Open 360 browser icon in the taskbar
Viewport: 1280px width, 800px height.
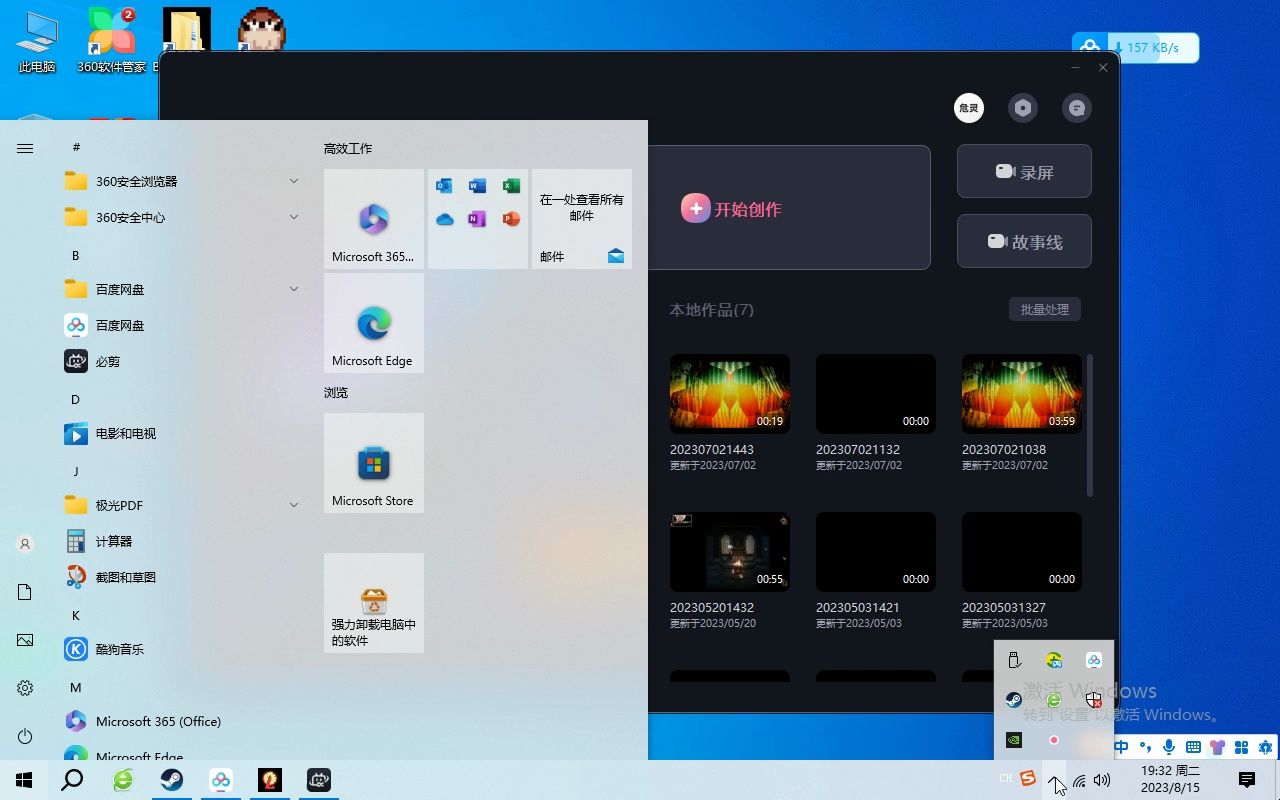(x=123, y=780)
